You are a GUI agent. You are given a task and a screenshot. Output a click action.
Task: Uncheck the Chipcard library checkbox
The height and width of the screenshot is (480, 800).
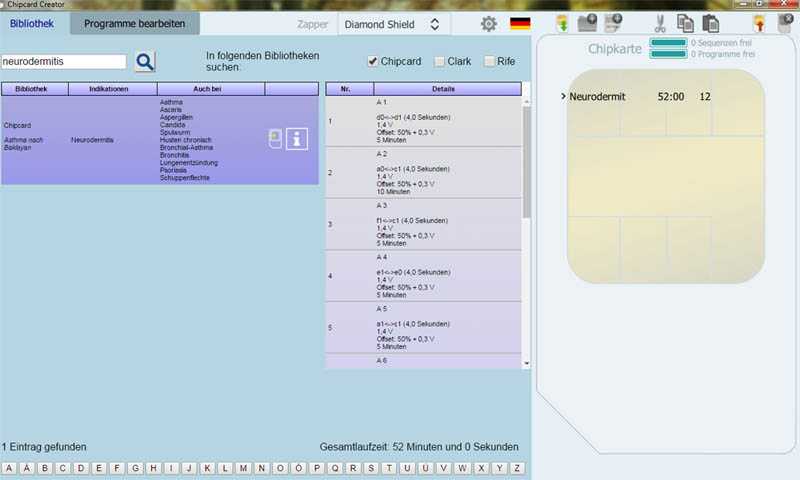coord(373,62)
